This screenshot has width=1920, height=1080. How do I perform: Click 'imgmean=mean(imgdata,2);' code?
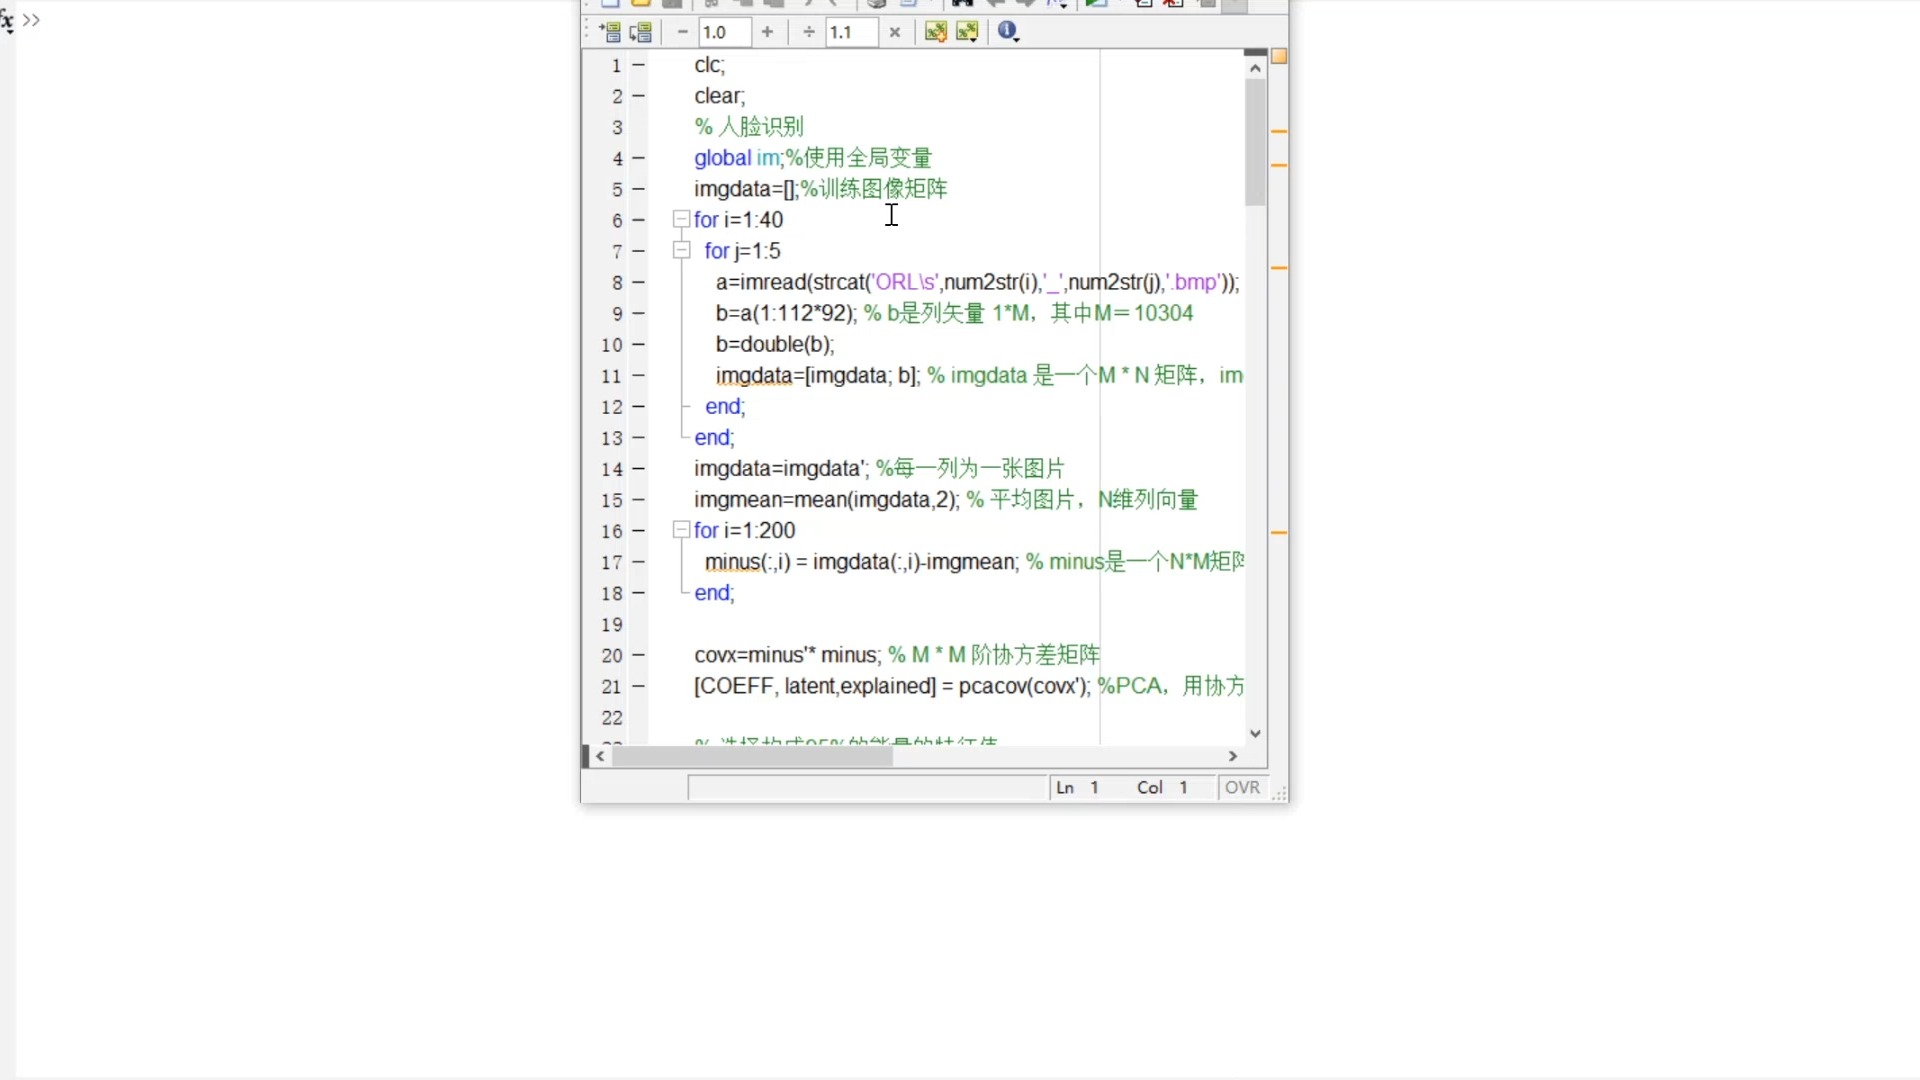pos(827,499)
